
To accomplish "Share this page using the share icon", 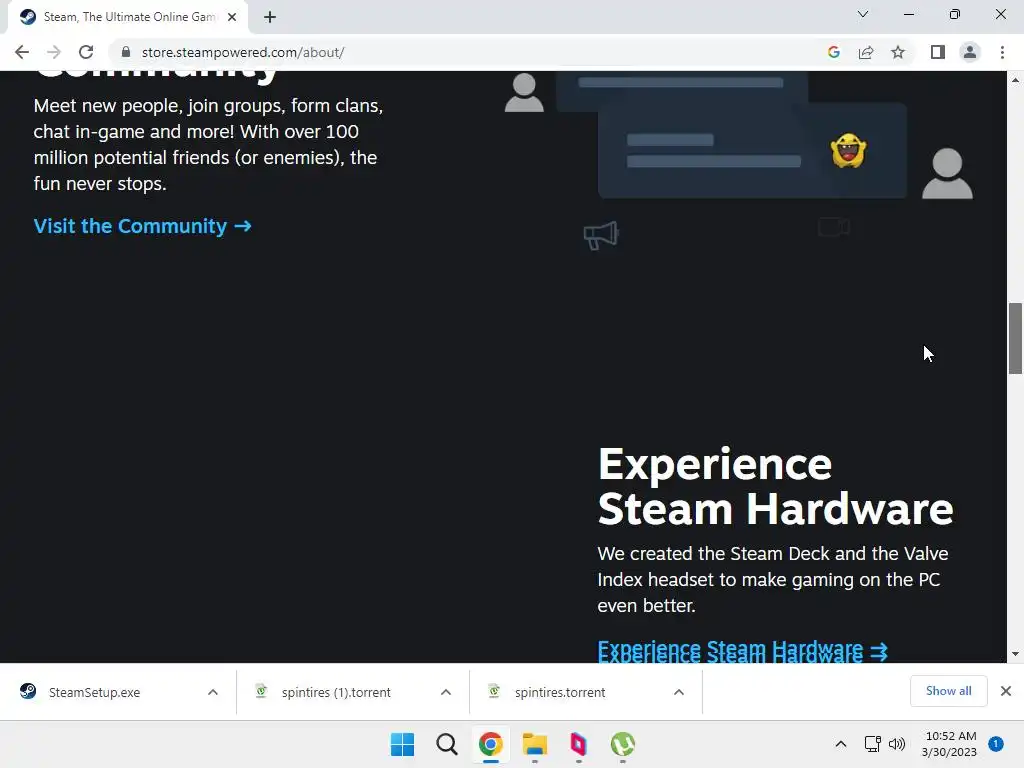I will (866, 52).
